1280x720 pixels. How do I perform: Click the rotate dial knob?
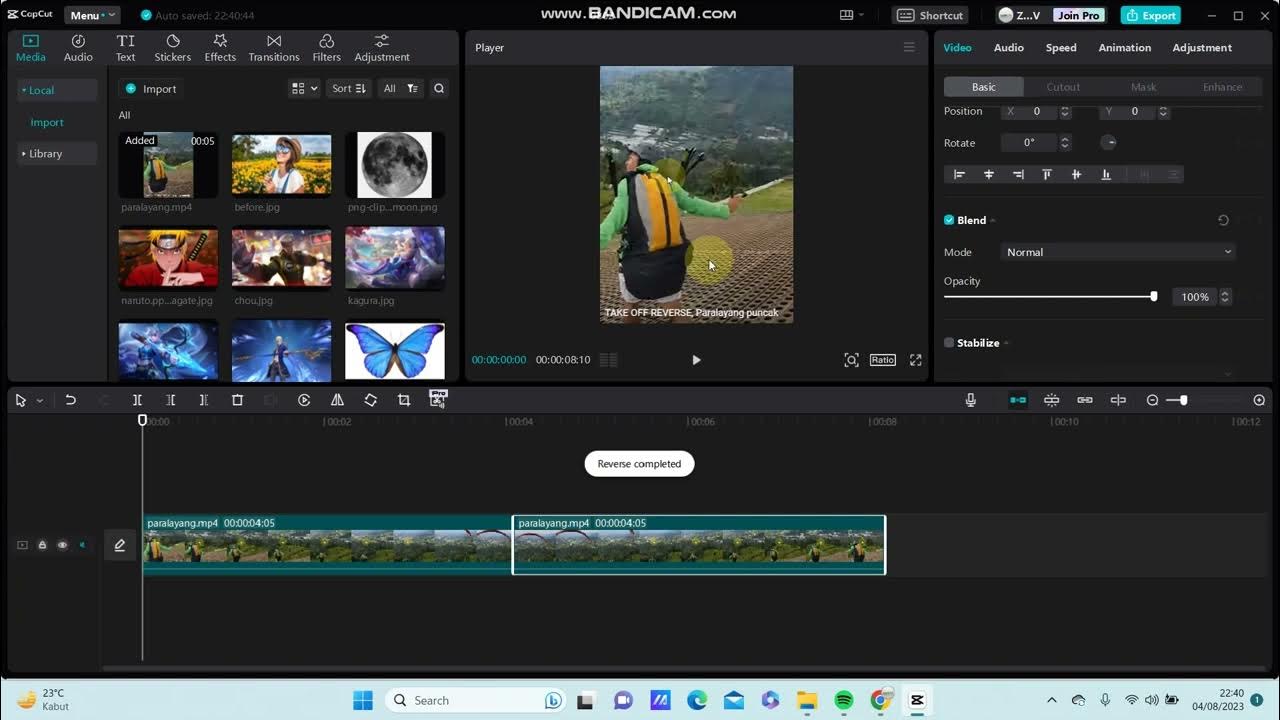tap(1108, 142)
